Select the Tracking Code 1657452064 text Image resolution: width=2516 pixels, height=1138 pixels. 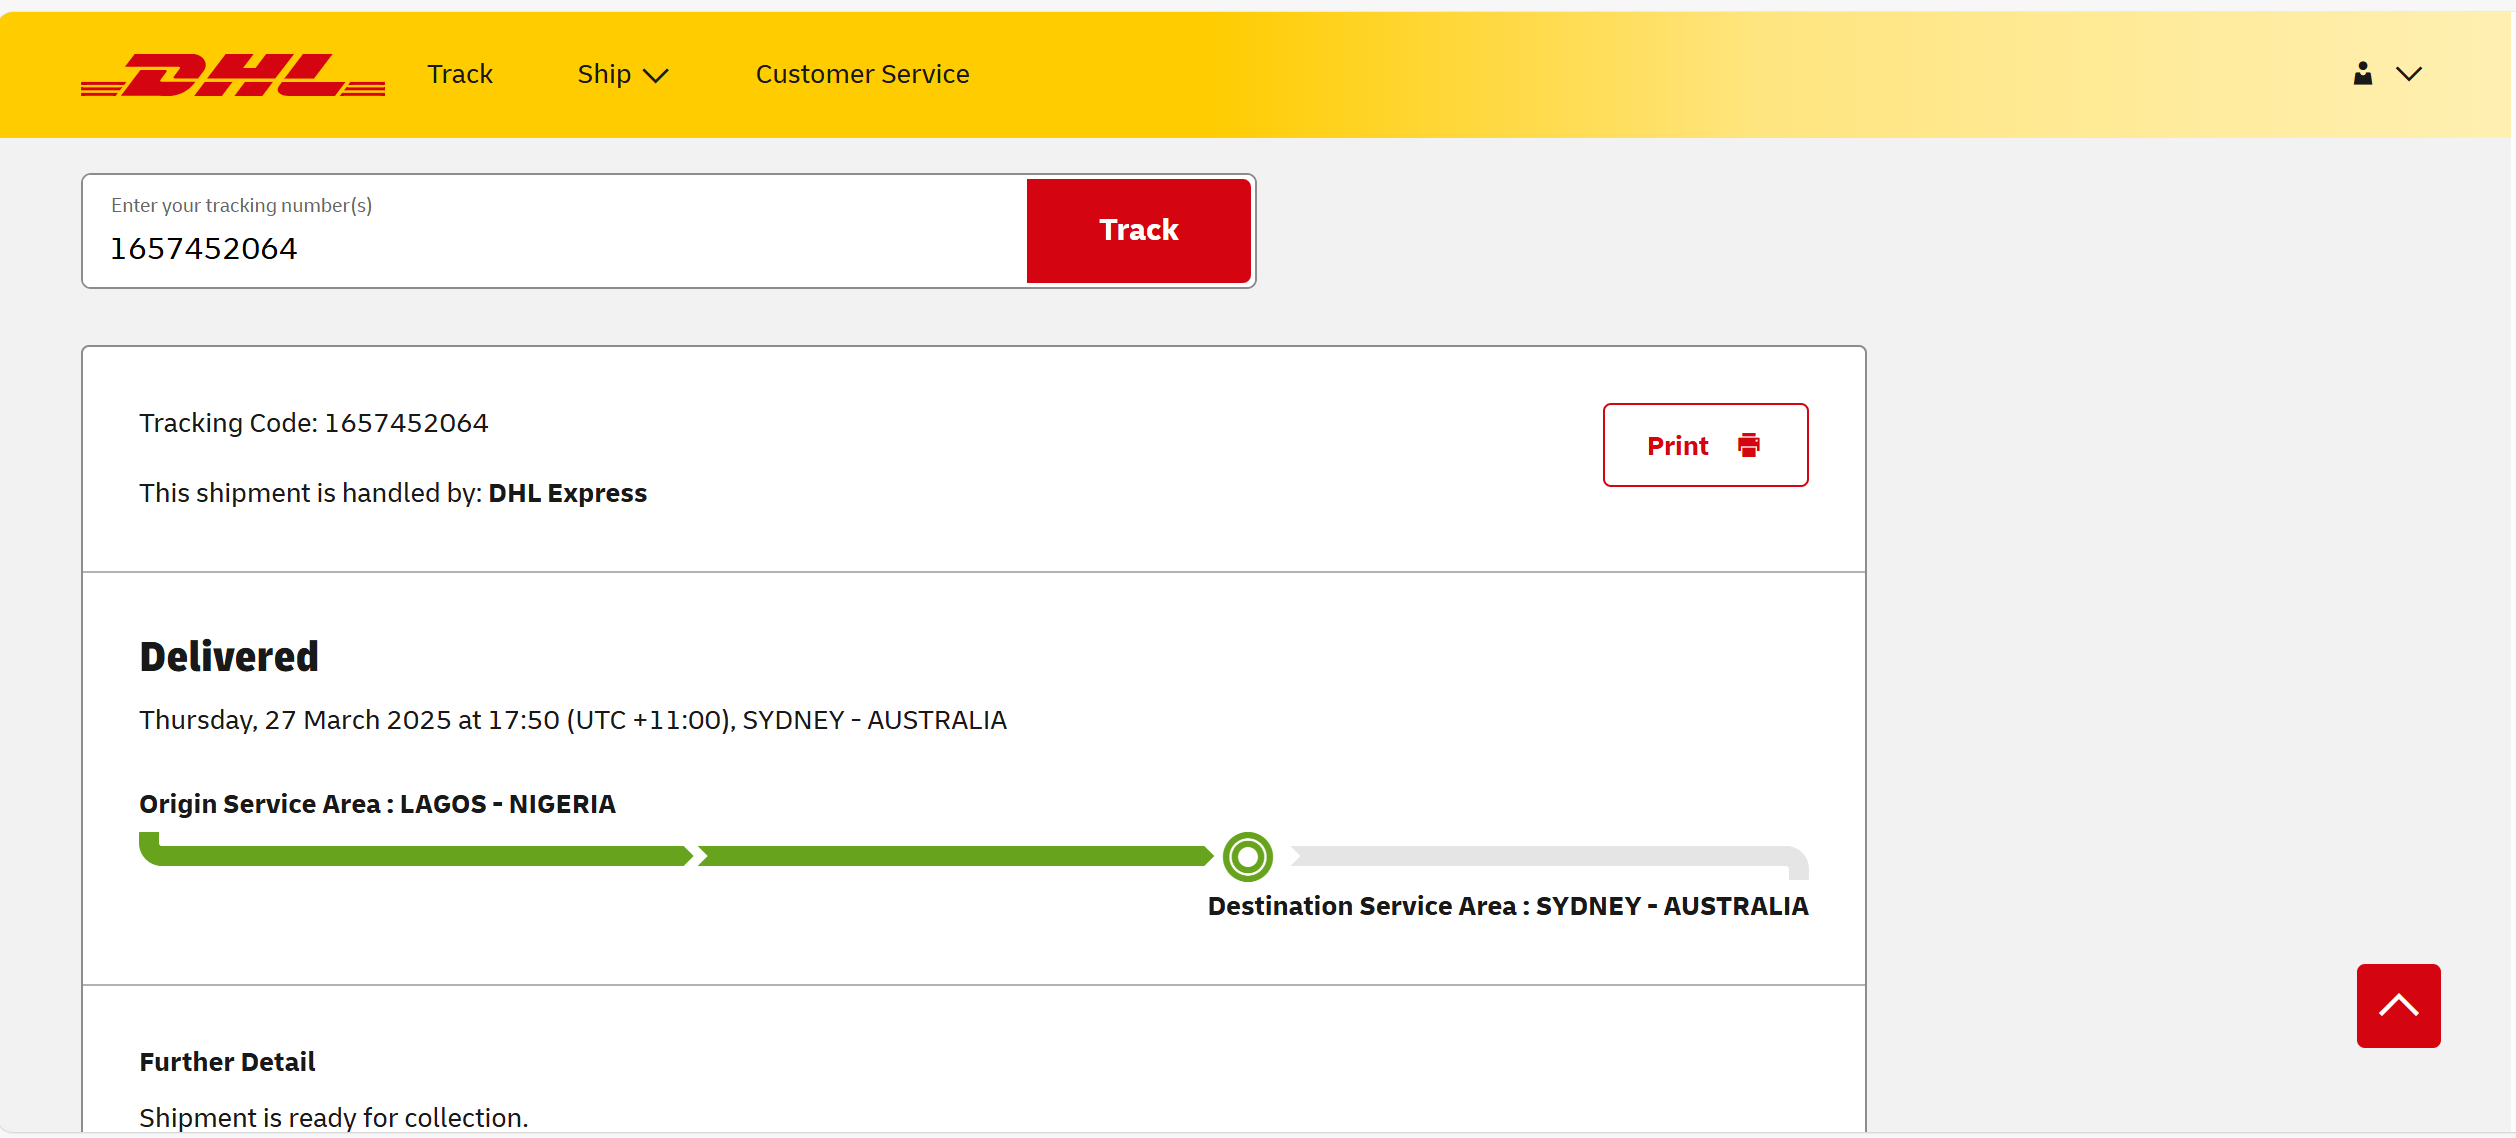314,423
